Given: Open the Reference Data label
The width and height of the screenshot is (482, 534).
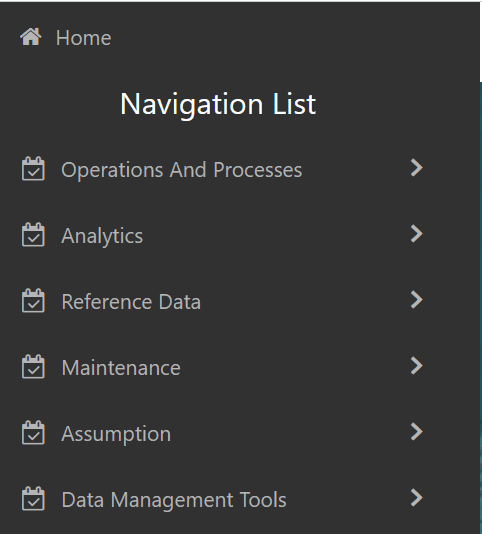Looking at the screenshot, I should [131, 302].
